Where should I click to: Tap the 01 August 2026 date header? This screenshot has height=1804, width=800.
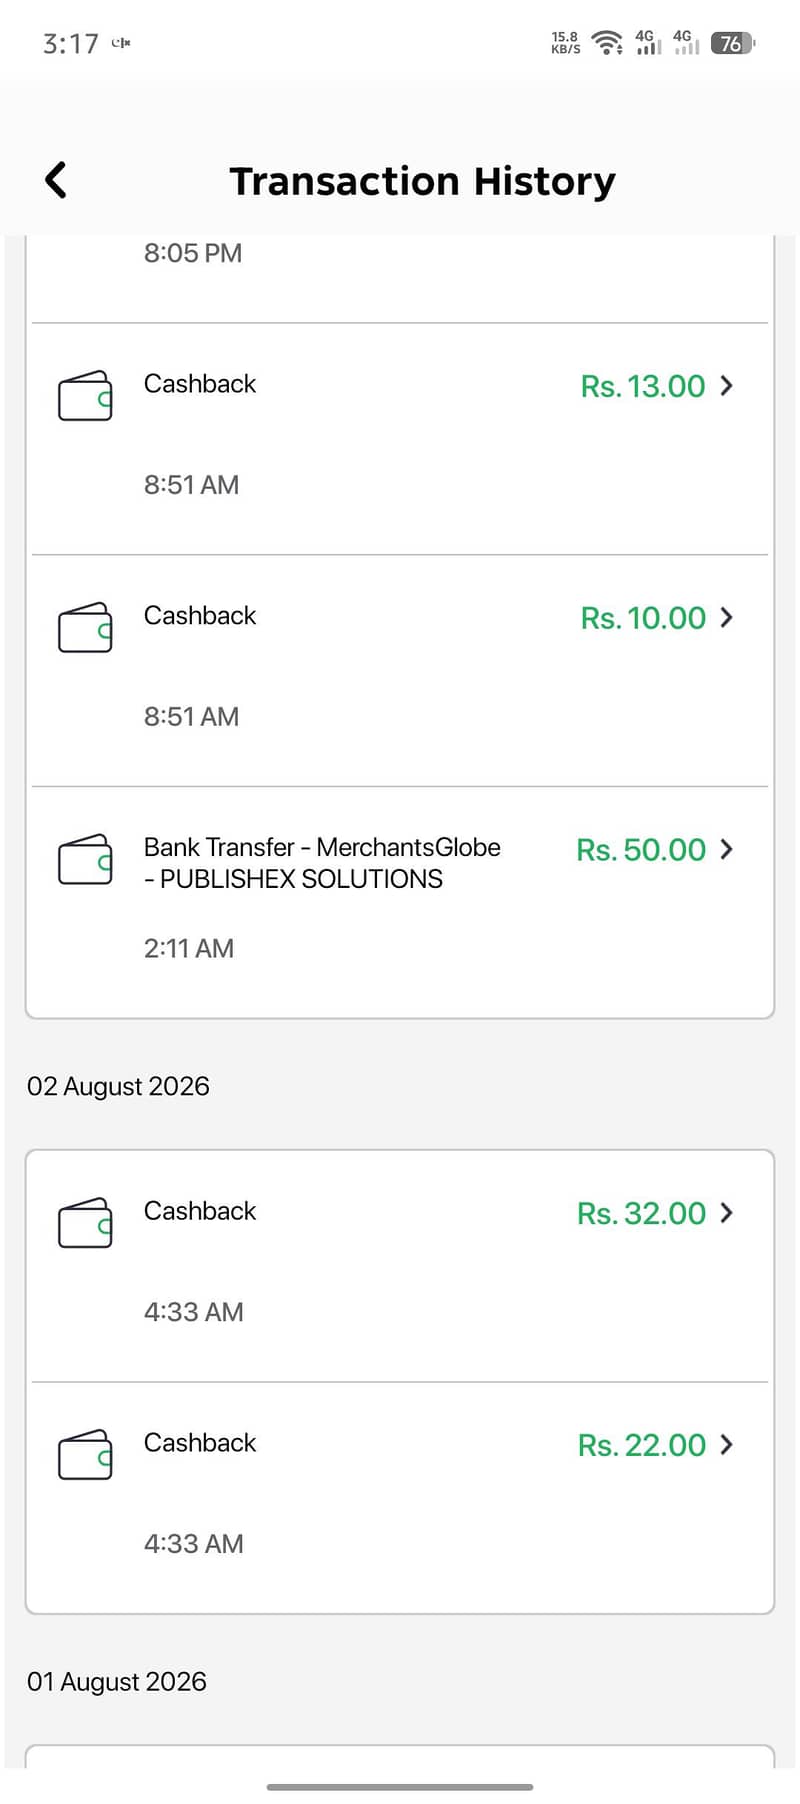click(116, 1681)
